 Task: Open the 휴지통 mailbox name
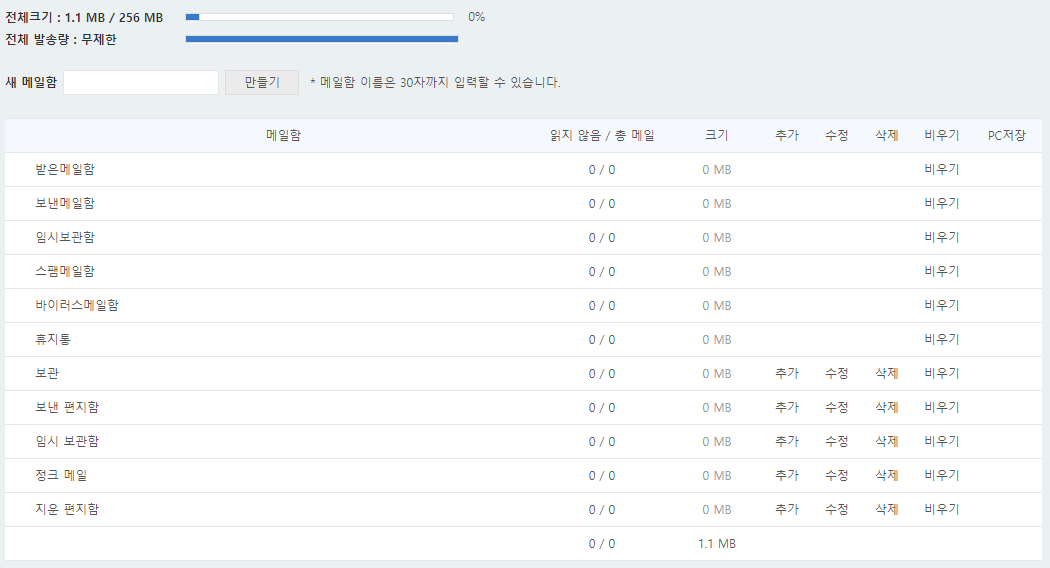(x=53, y=339)
